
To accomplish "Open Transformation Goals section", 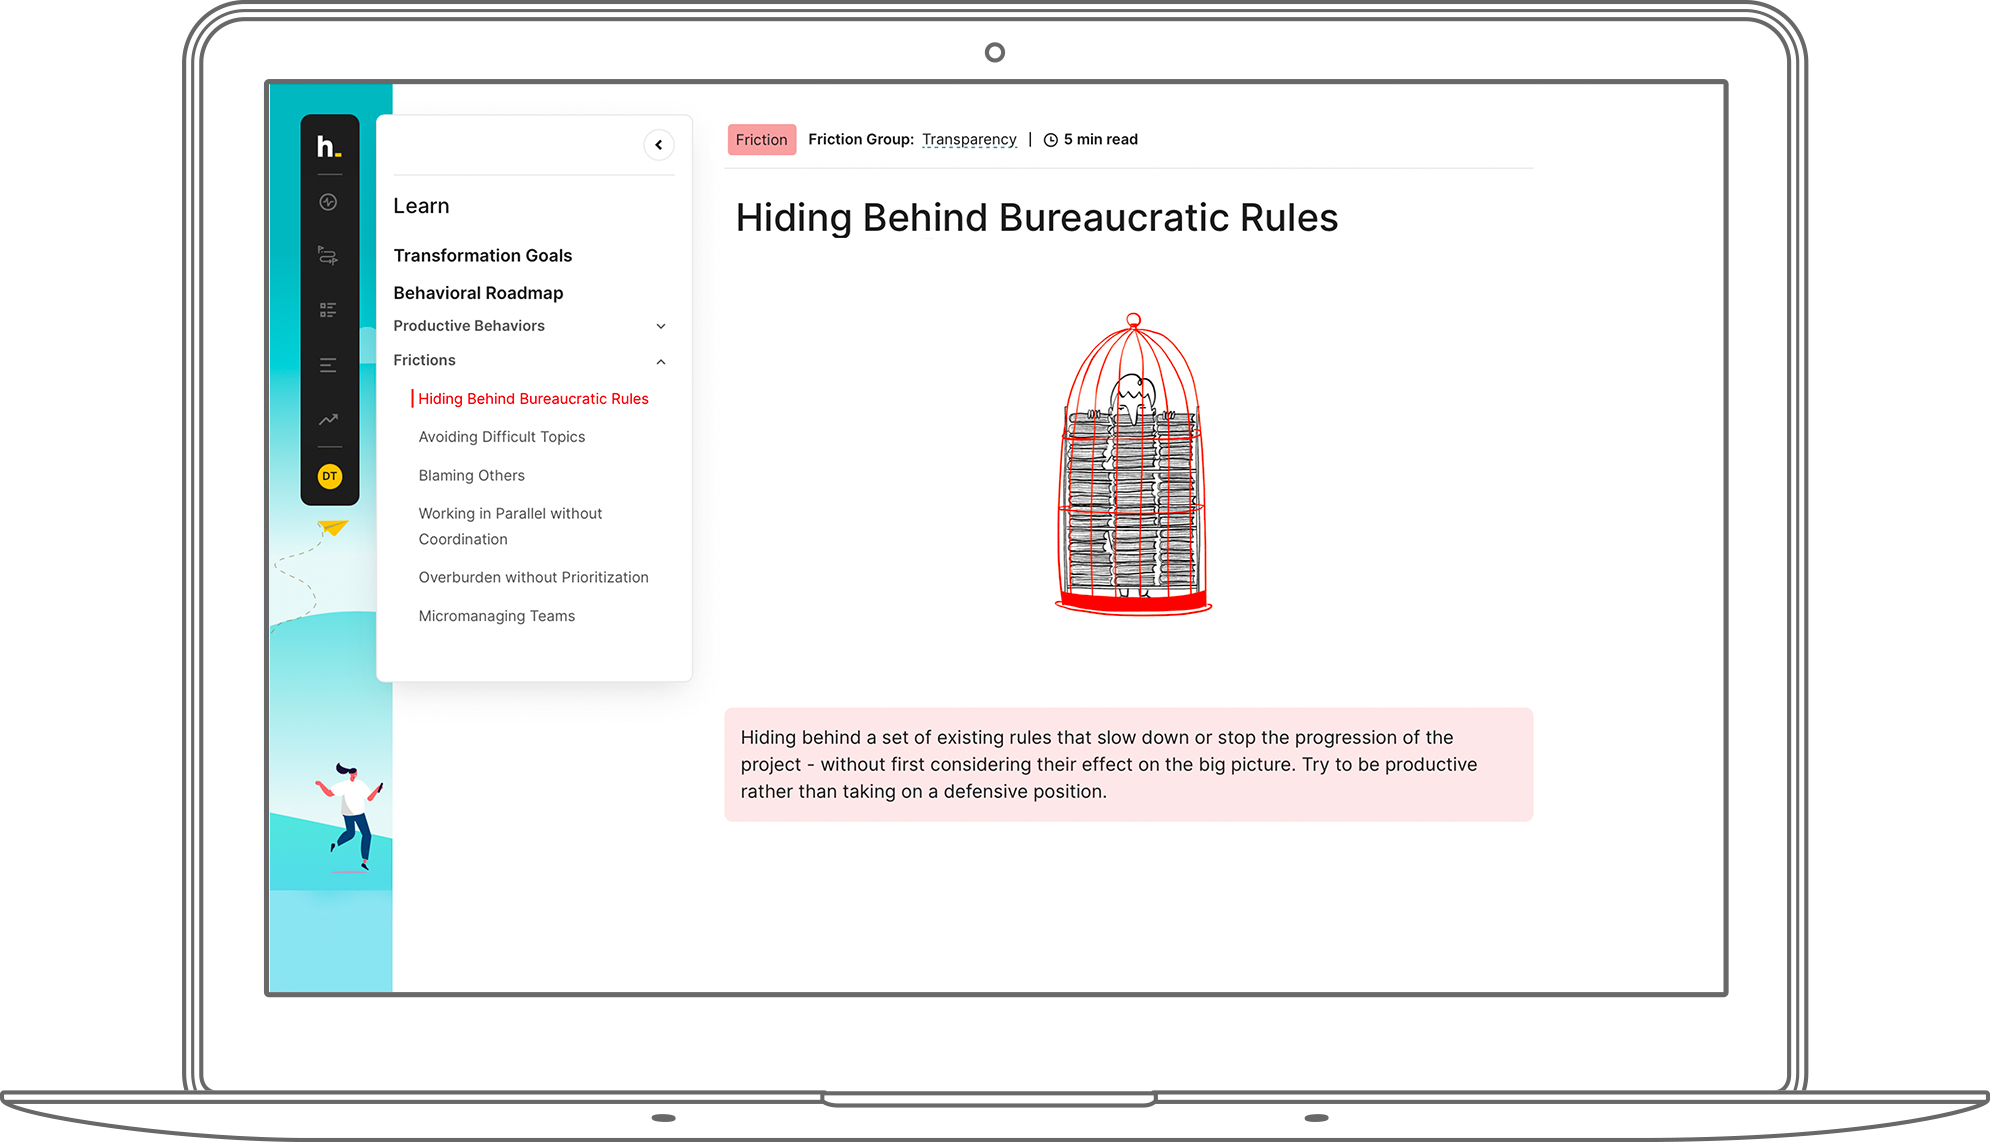I will [x=482, y=256].
